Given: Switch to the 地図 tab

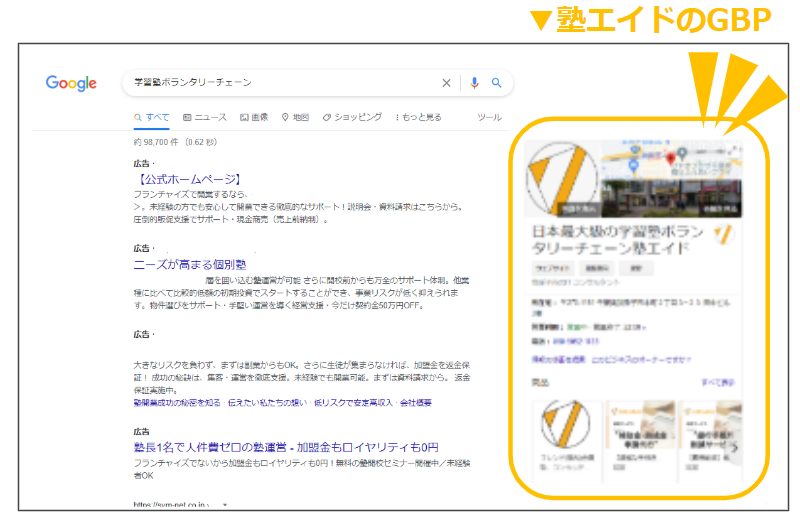Looking at the screenshot, I should (x=295, y=117).
